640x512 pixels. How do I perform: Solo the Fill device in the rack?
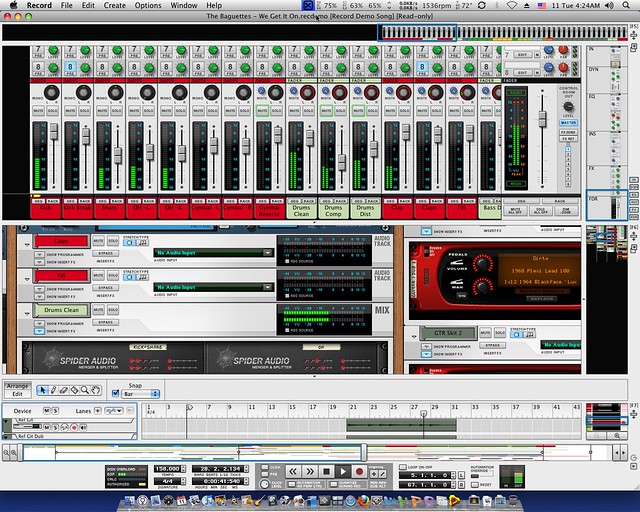[x=113, y=276]
